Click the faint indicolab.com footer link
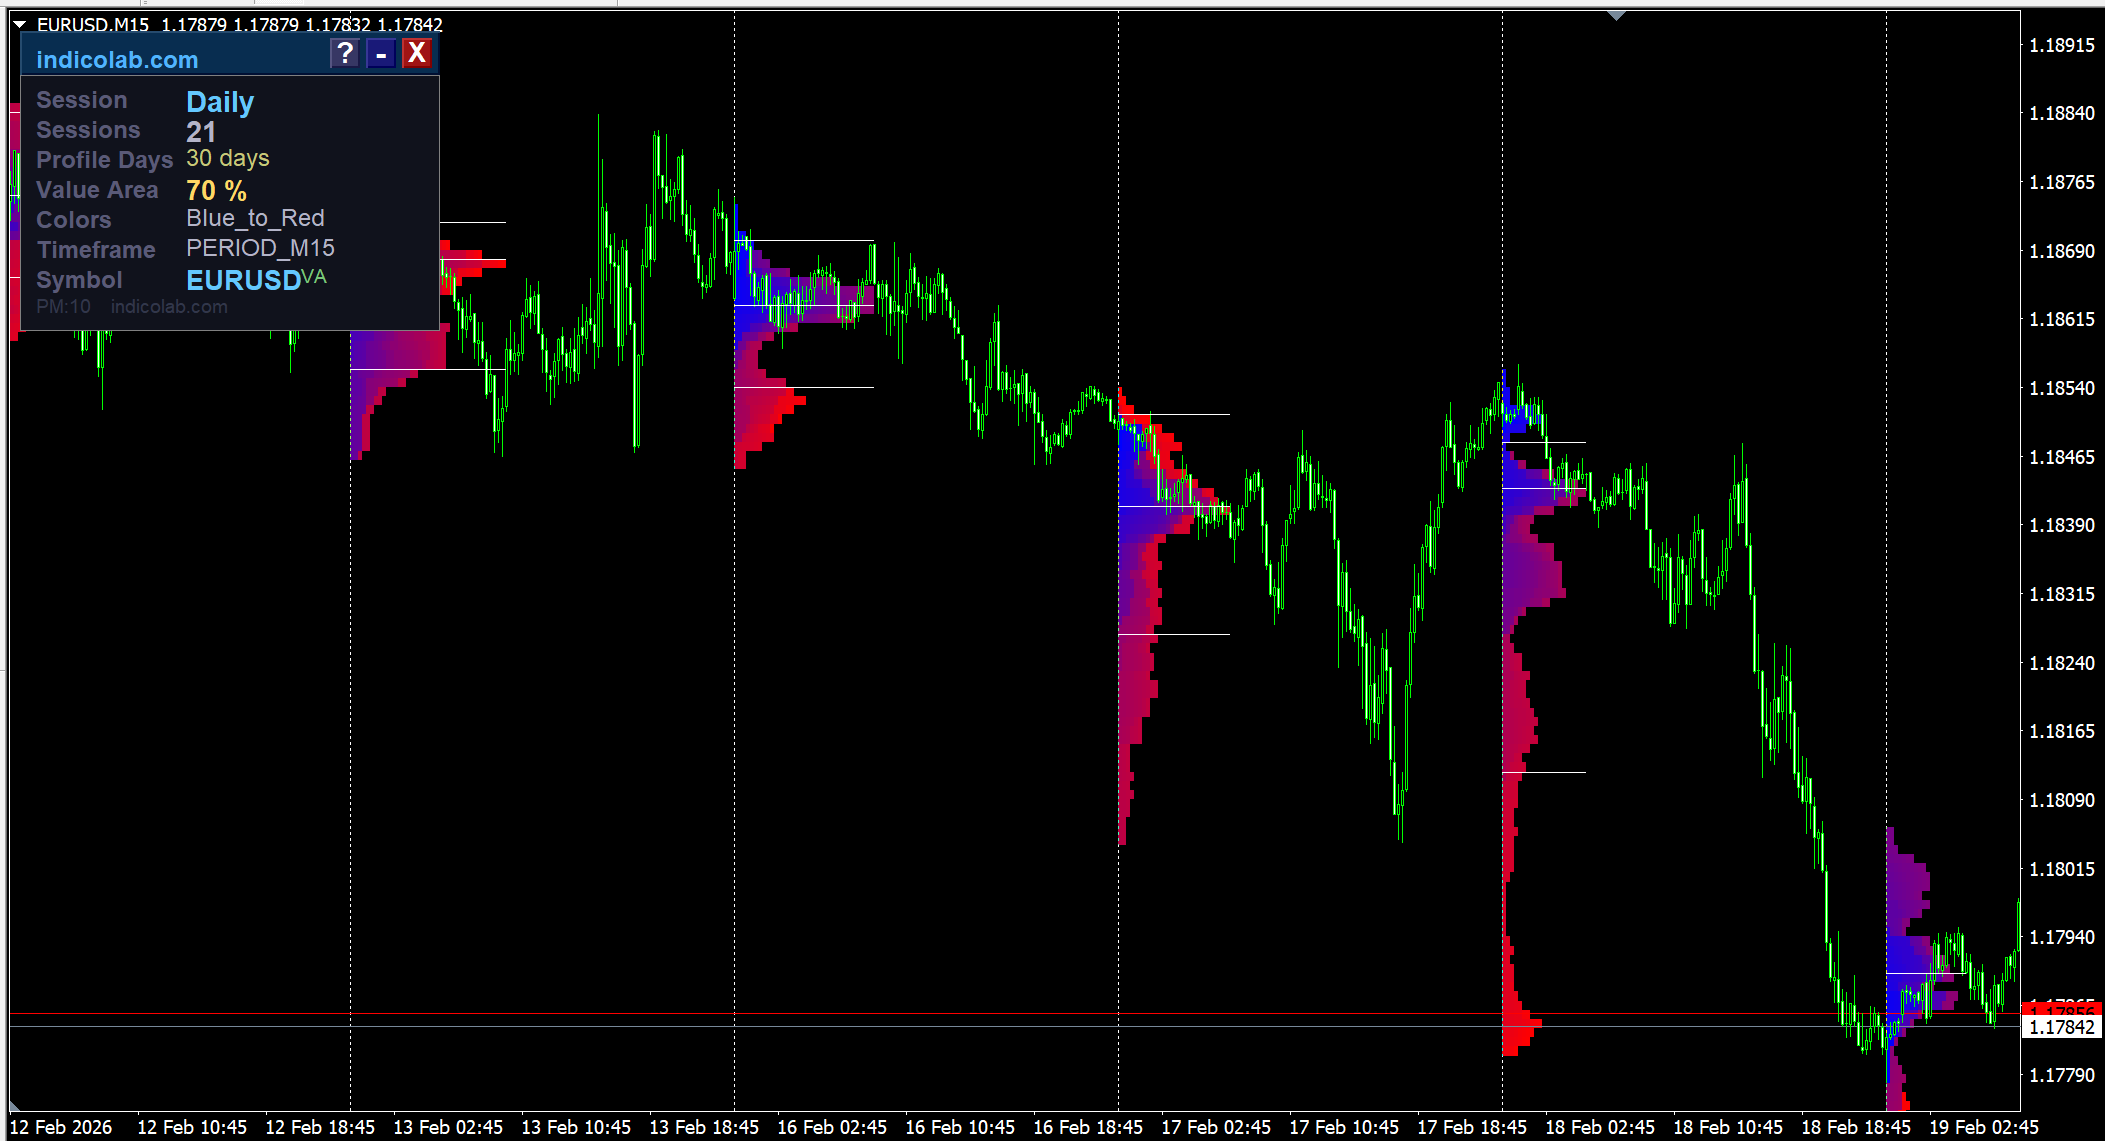This screenshot has height=1141, width=2105. click(169, 307)
